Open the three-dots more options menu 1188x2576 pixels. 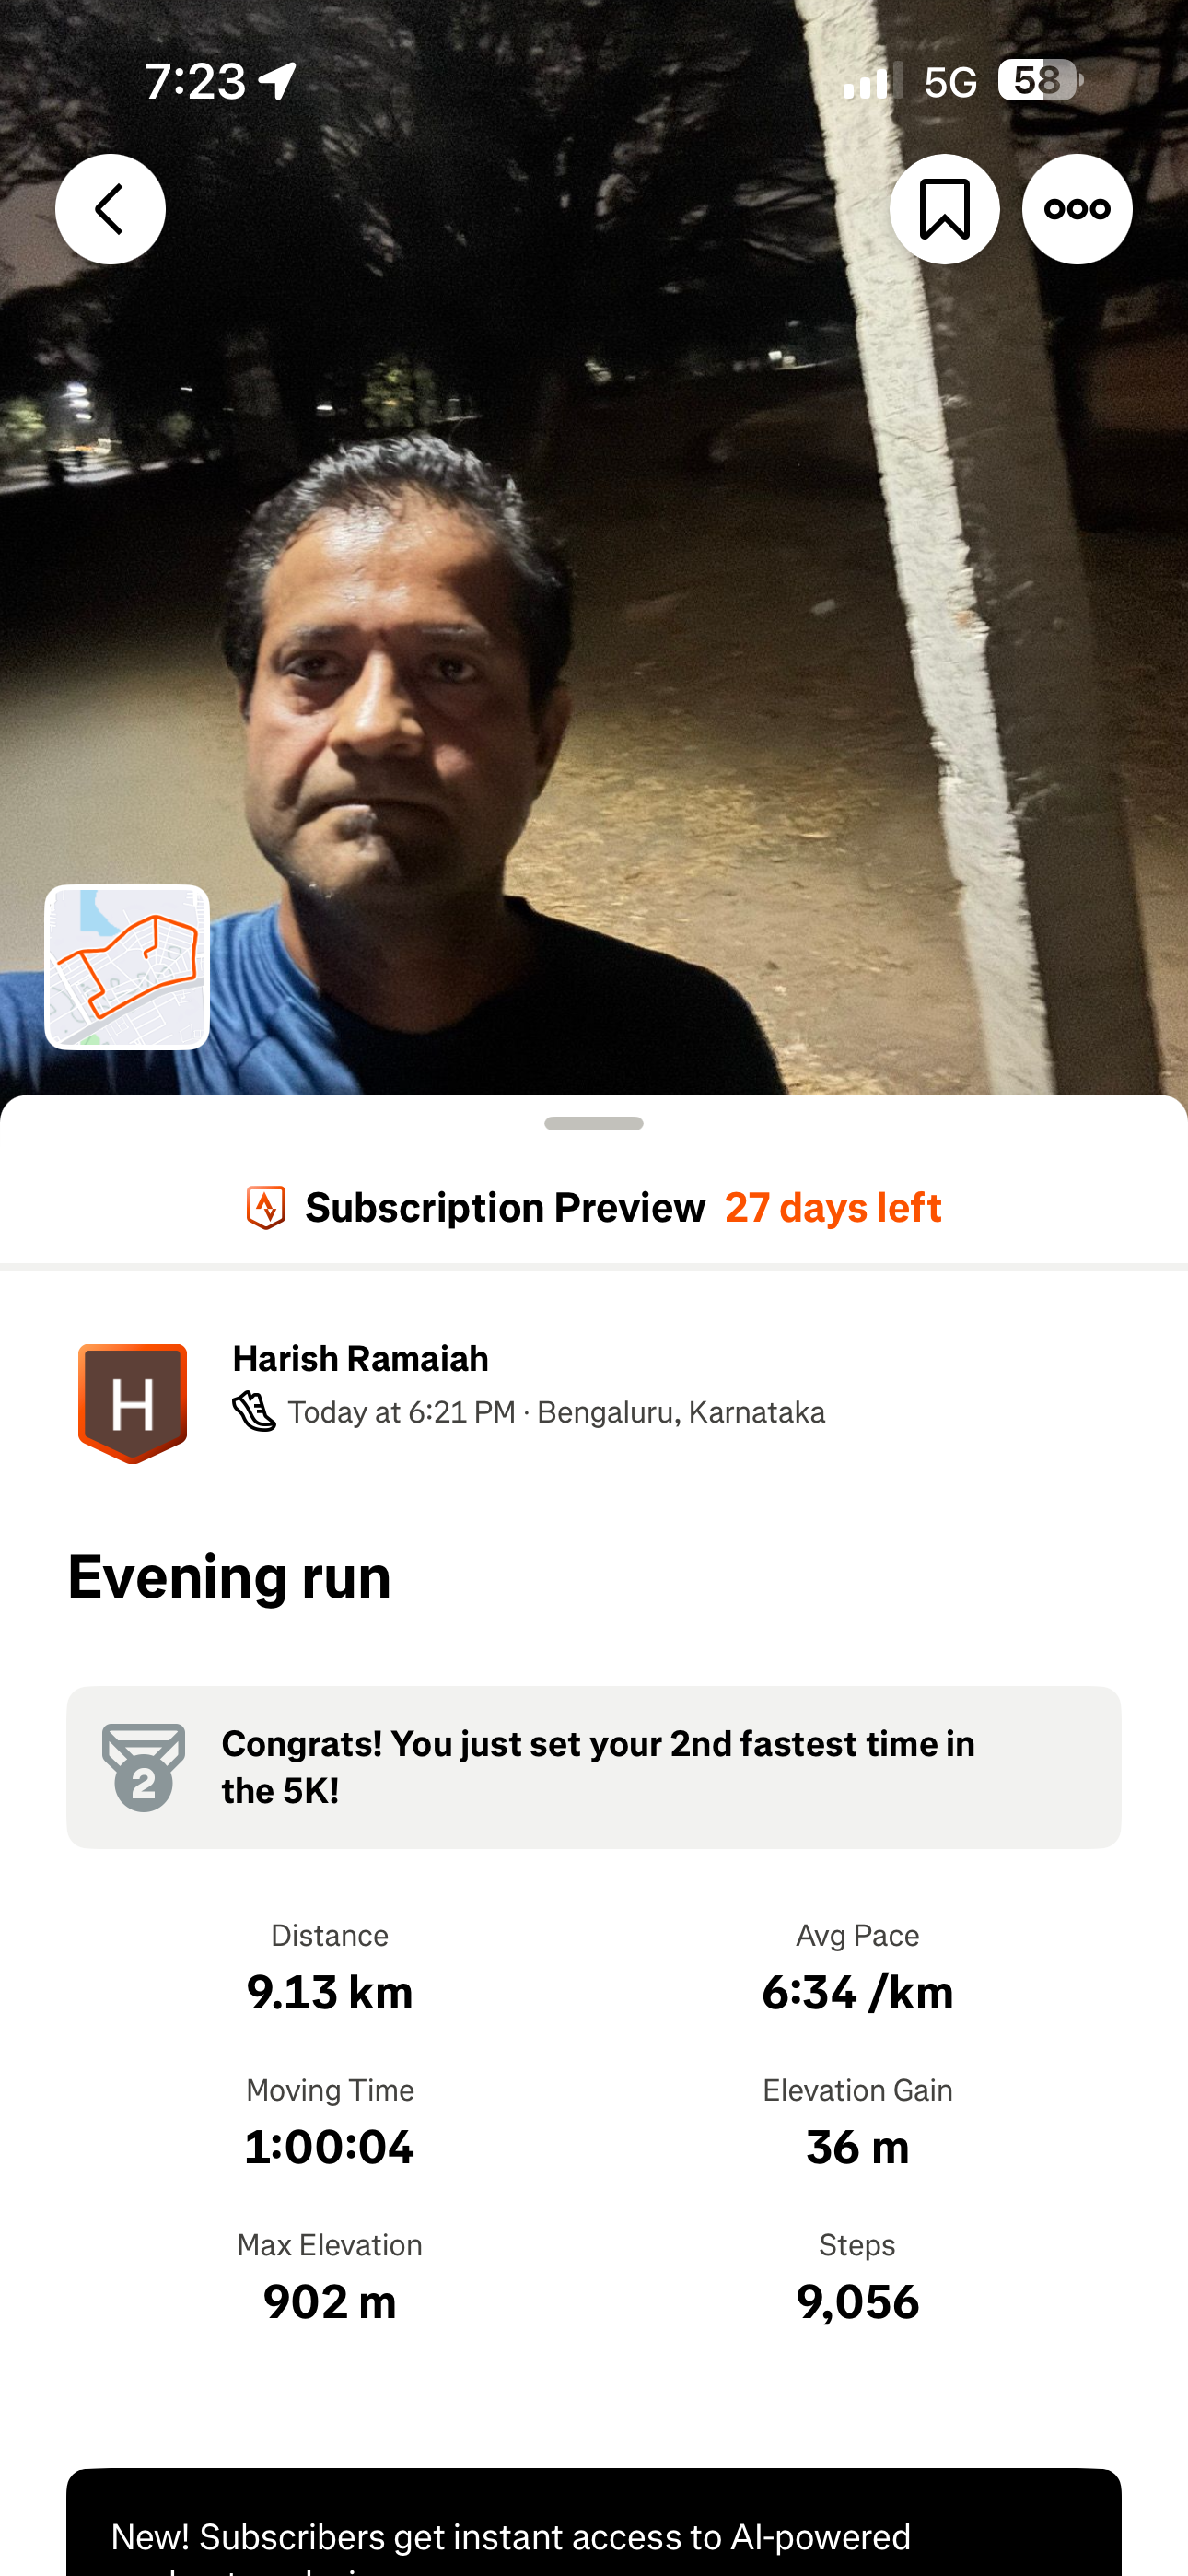coord(1077,209)
